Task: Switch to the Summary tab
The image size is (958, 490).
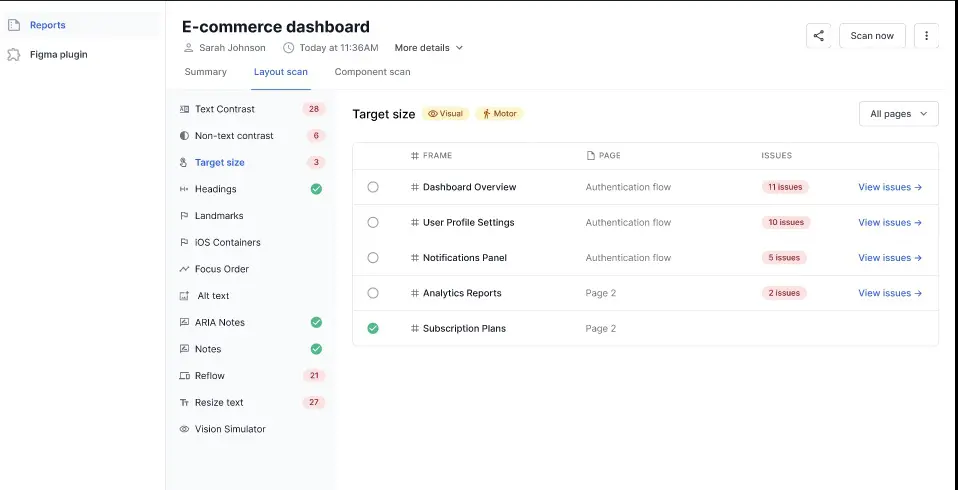Action: point(205,72)
